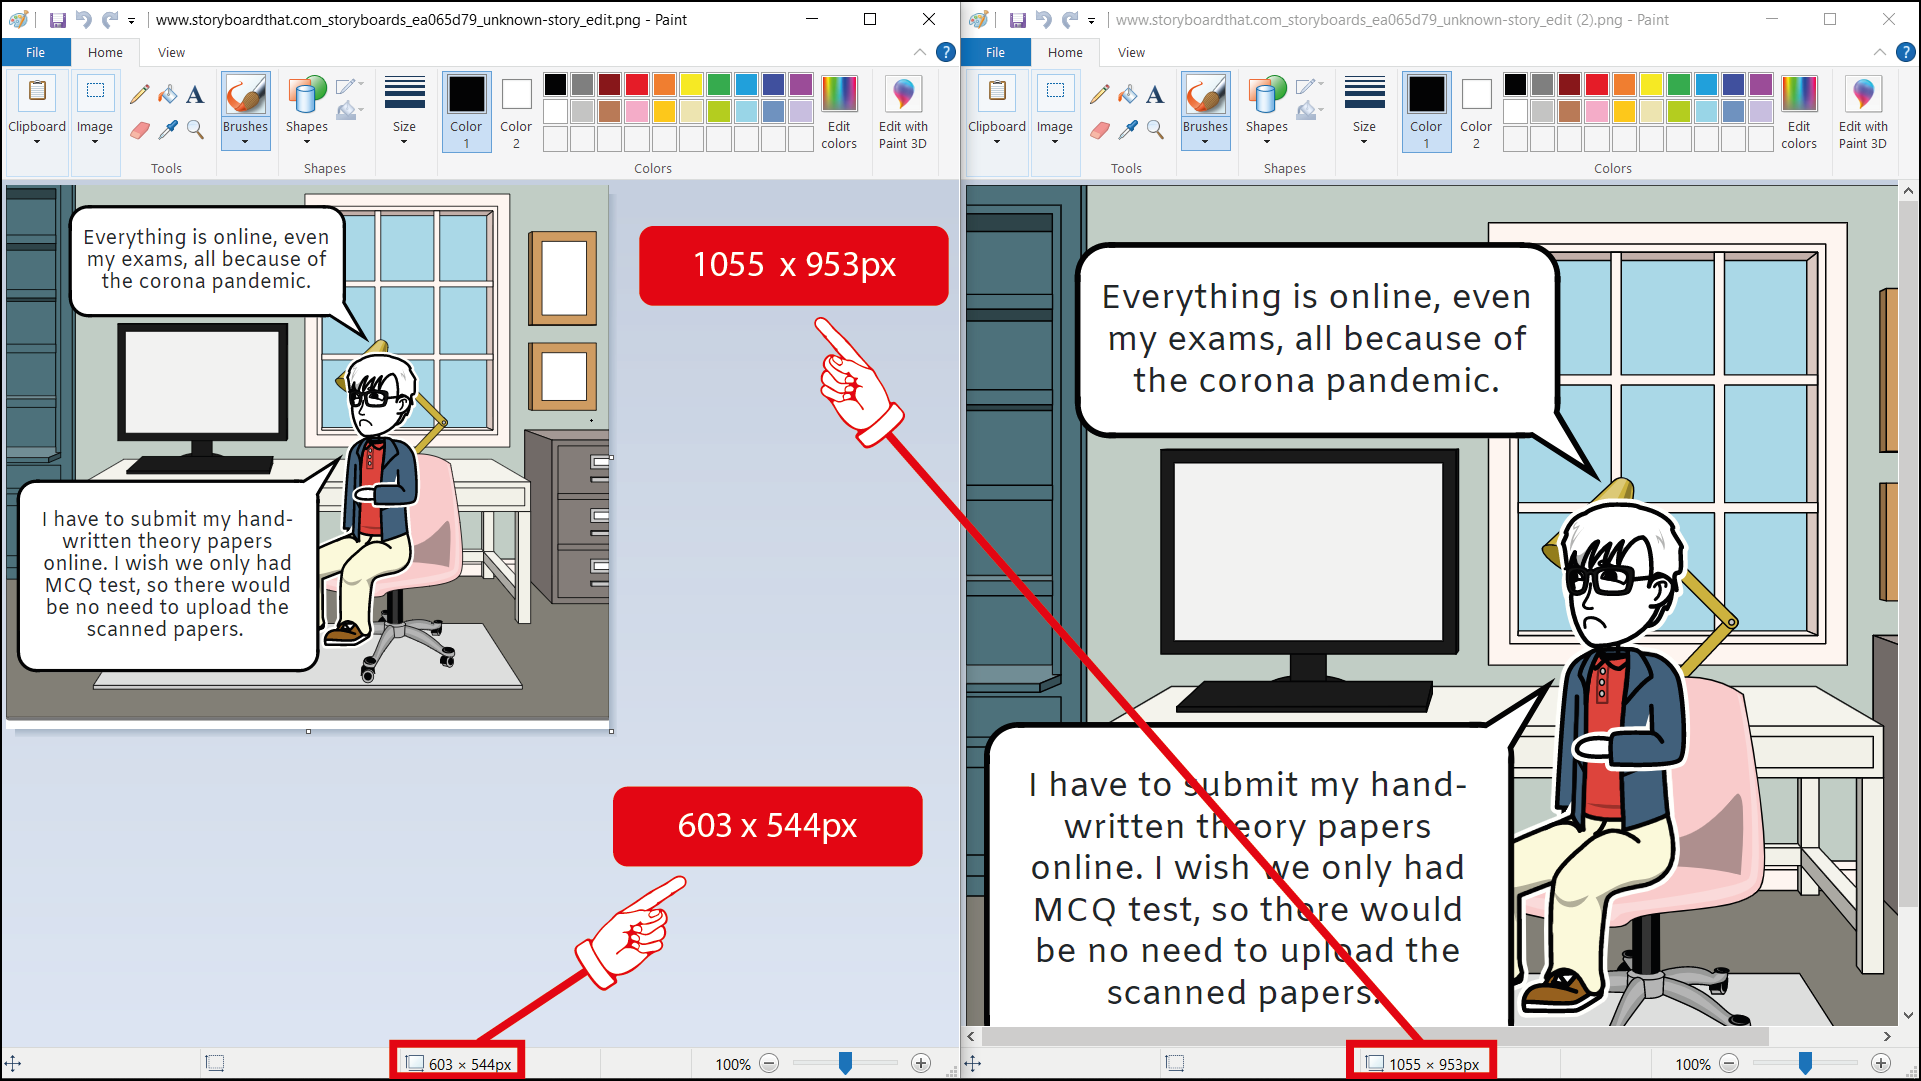Pick the red color swatch in left palette
1921x1081 pixels.
pos(637,85)
